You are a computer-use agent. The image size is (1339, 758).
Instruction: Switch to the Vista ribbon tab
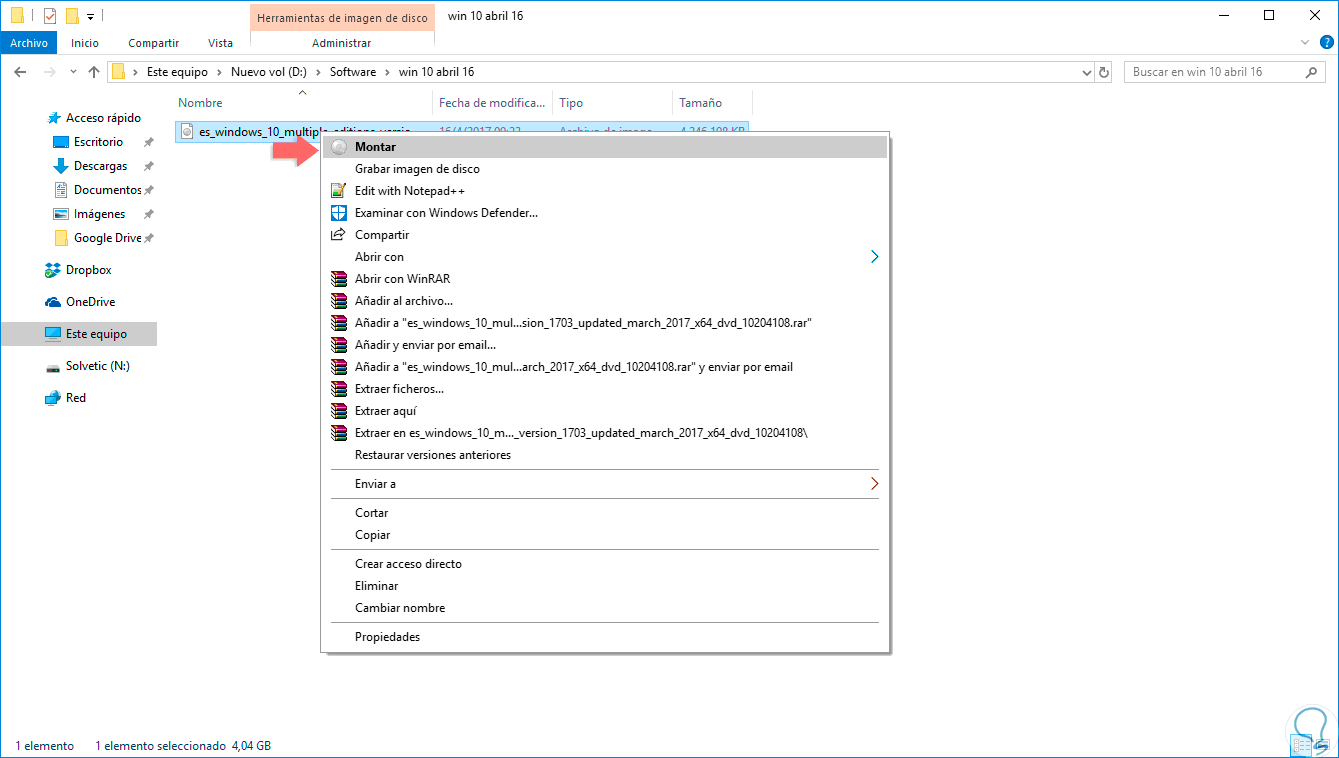click(x=220, y=43)
